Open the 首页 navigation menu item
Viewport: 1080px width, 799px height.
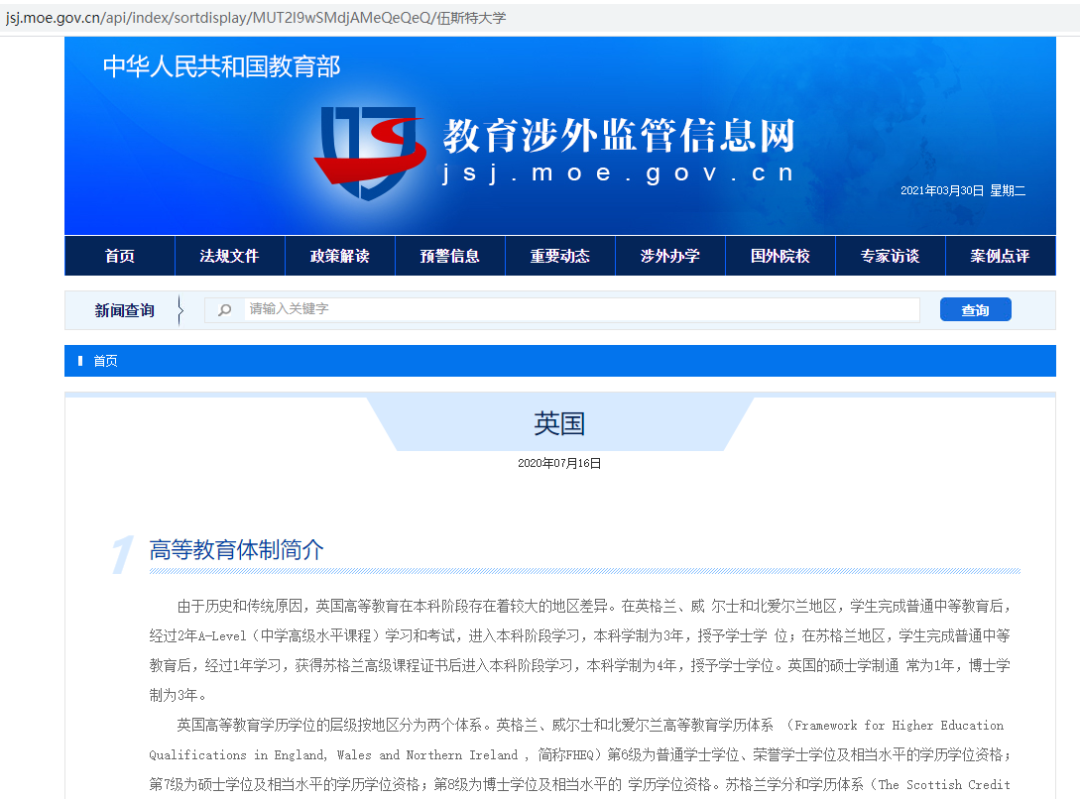120,256
